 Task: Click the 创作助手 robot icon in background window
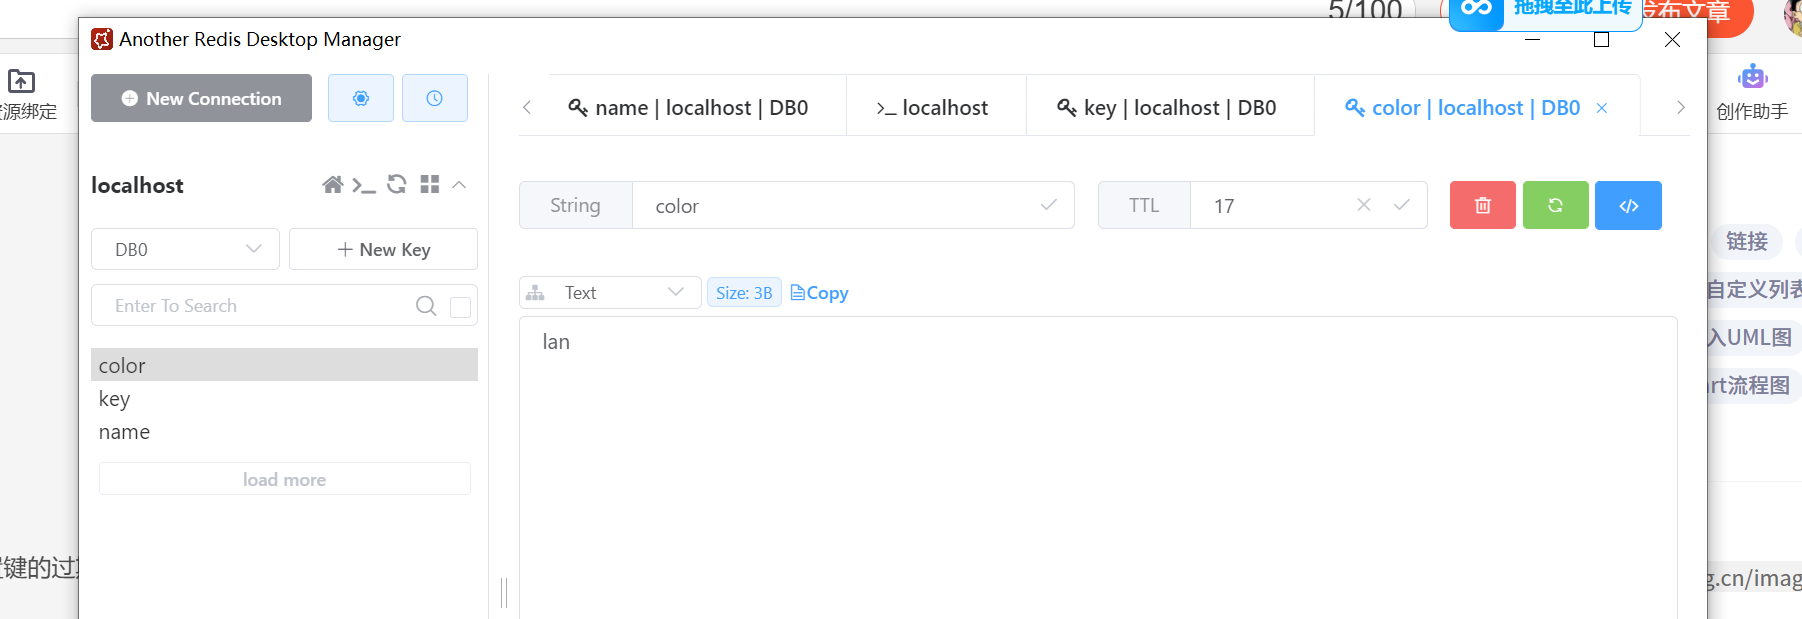click(1753, 77)
